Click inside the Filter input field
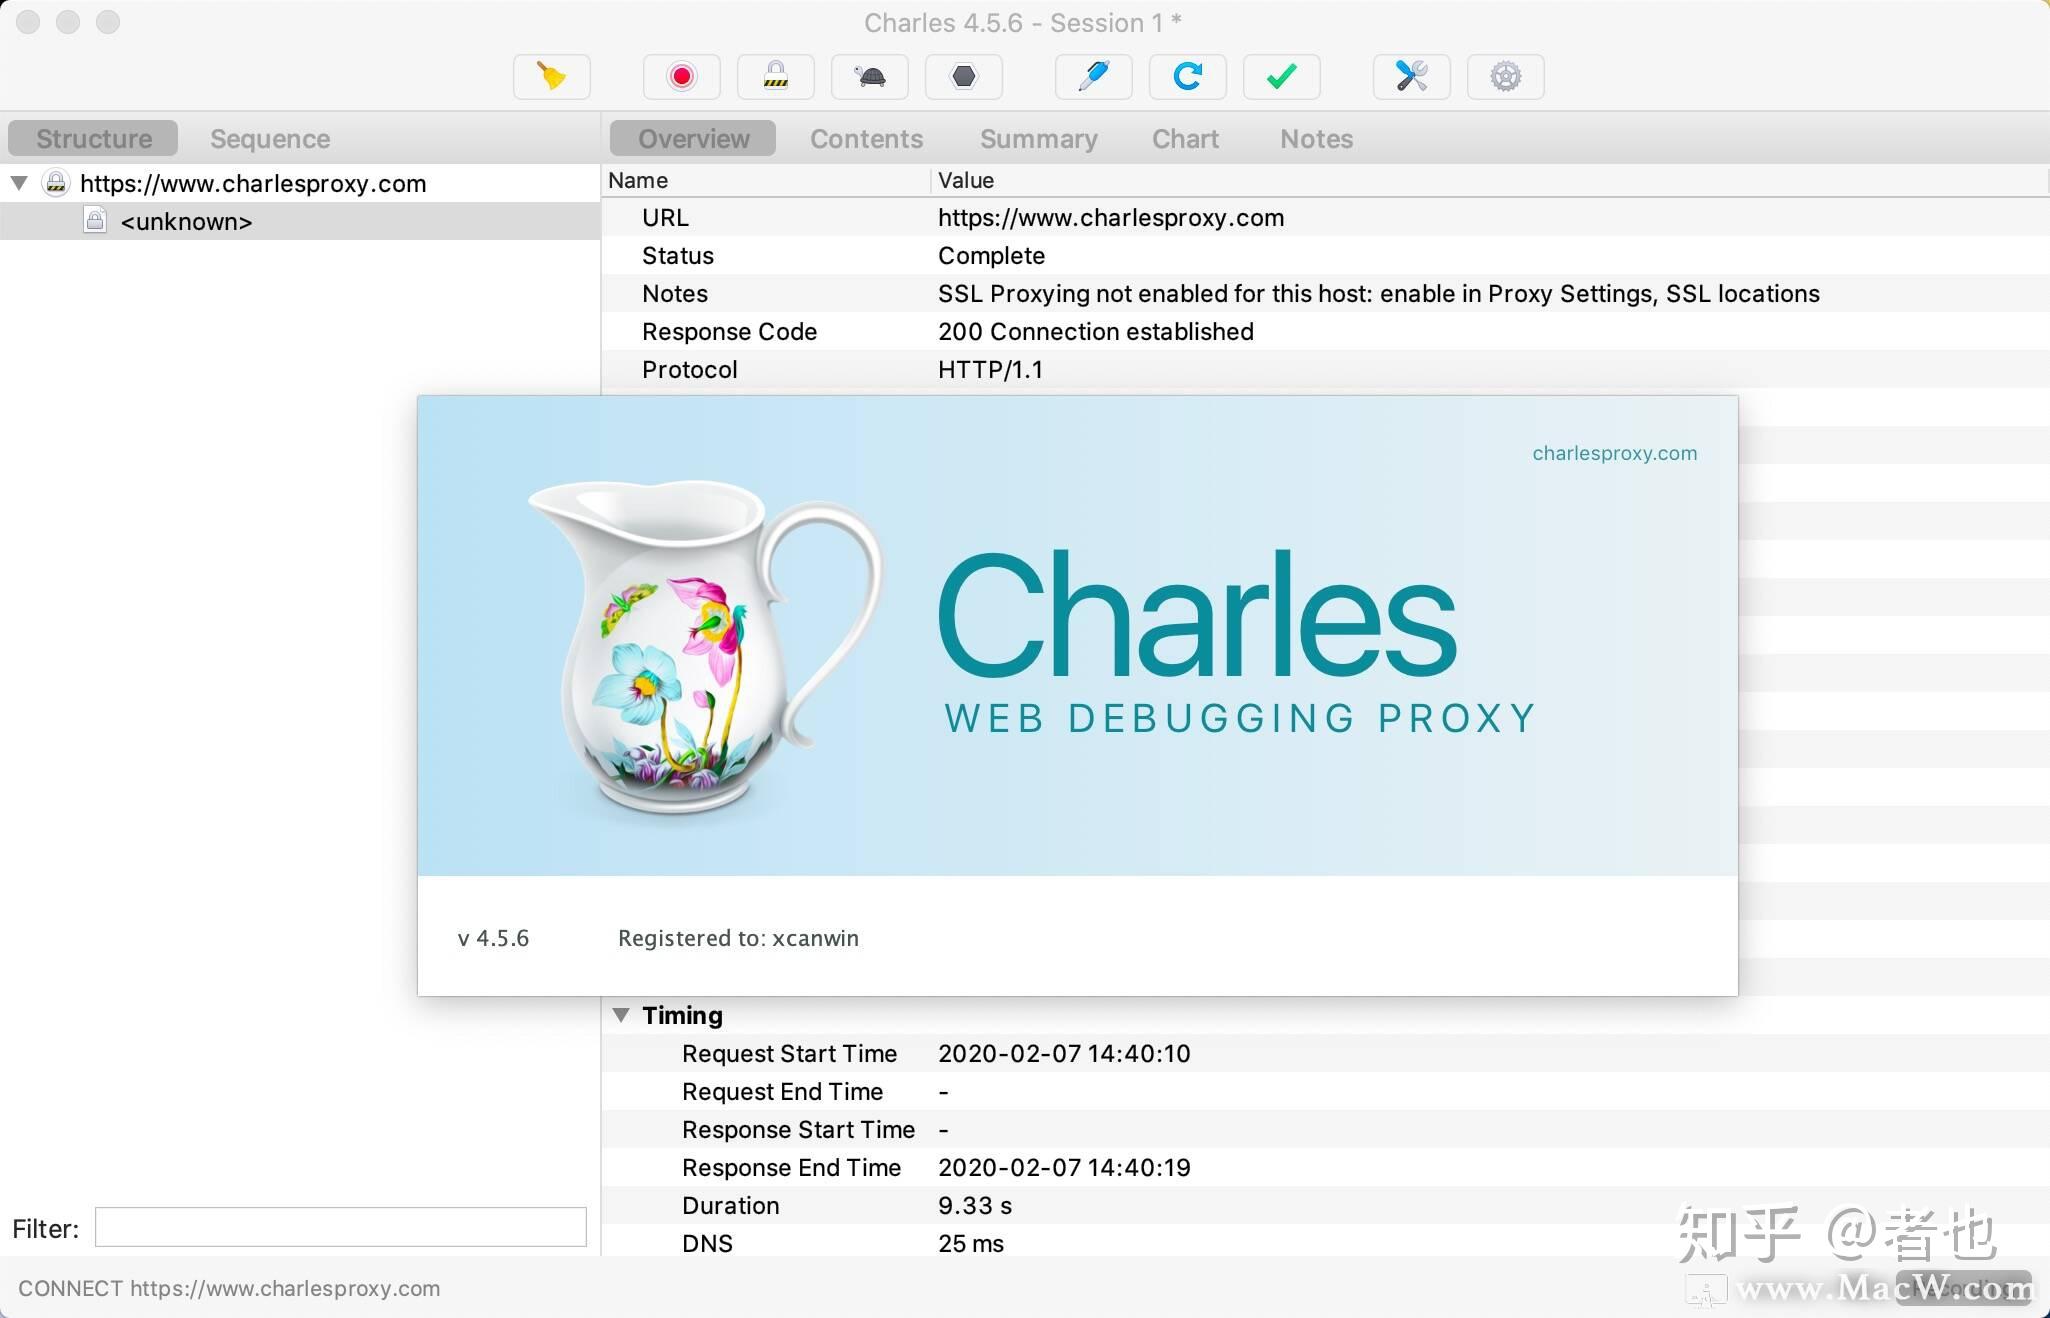This screenshot has width=2050, height=1318. [x=339, y=1227]
